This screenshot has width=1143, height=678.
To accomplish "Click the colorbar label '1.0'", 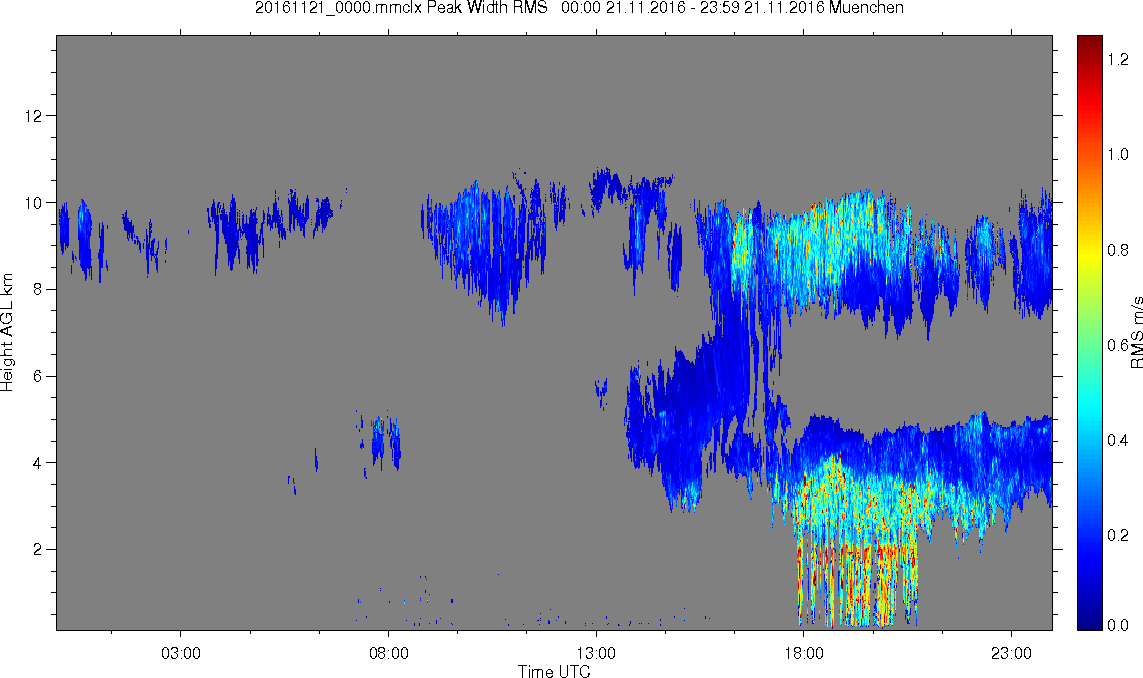I will 1117,155.
